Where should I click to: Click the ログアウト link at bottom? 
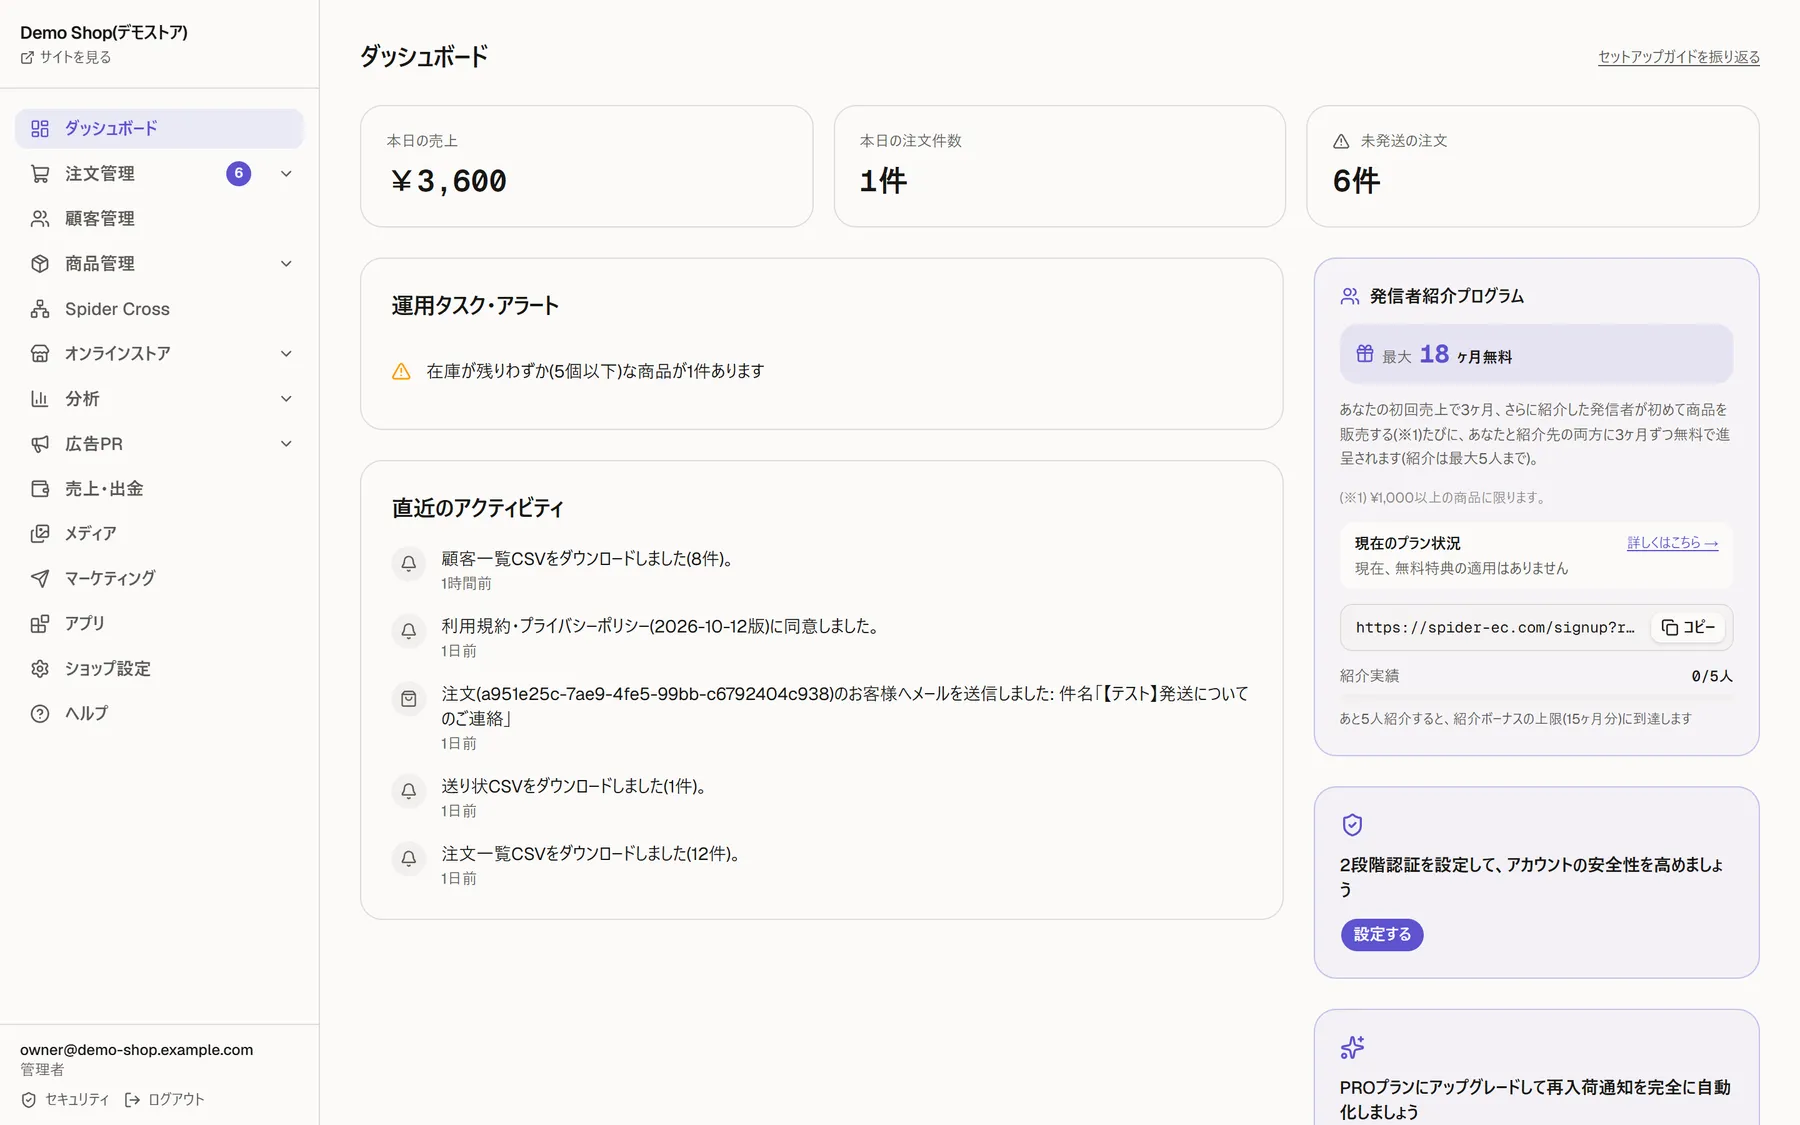(x=165, y=1100)
